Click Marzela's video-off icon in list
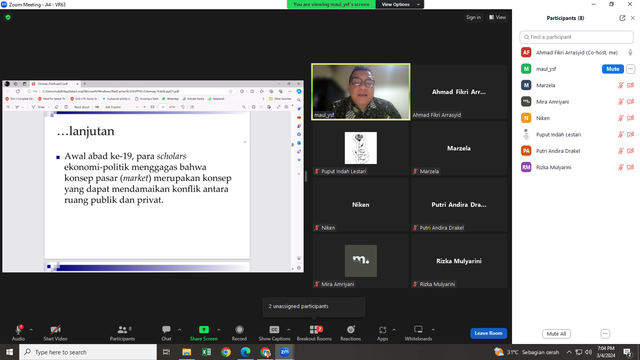 pyautogui.click(x=631, y=85)
